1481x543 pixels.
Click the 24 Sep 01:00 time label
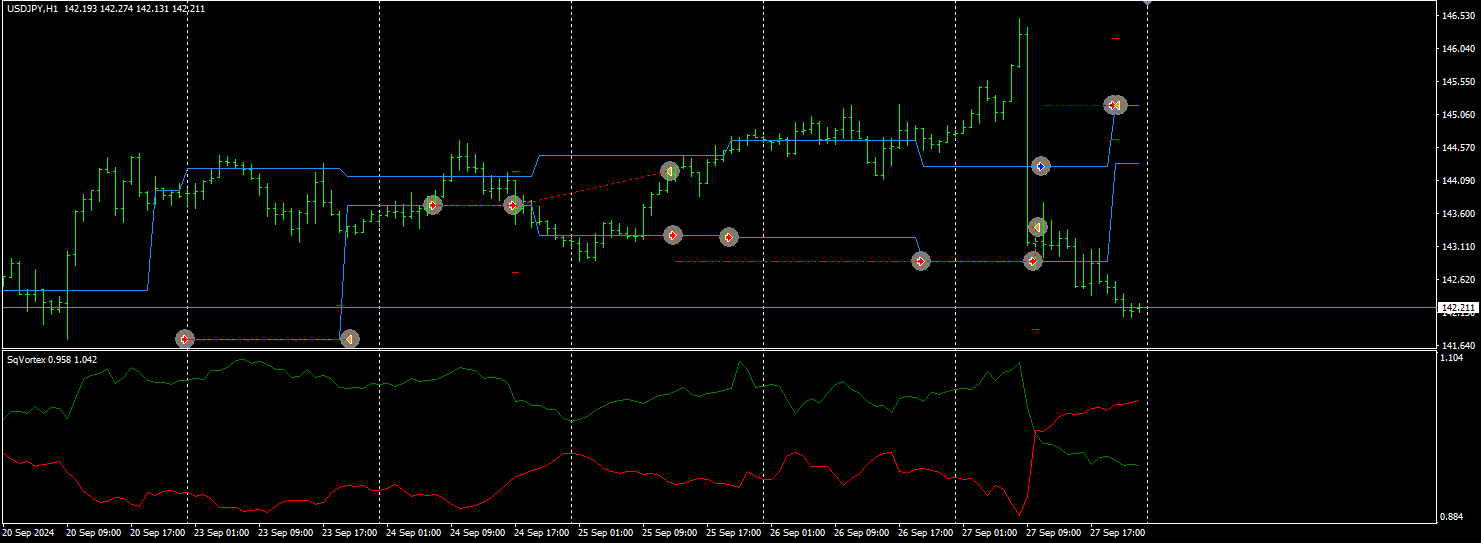413,533
